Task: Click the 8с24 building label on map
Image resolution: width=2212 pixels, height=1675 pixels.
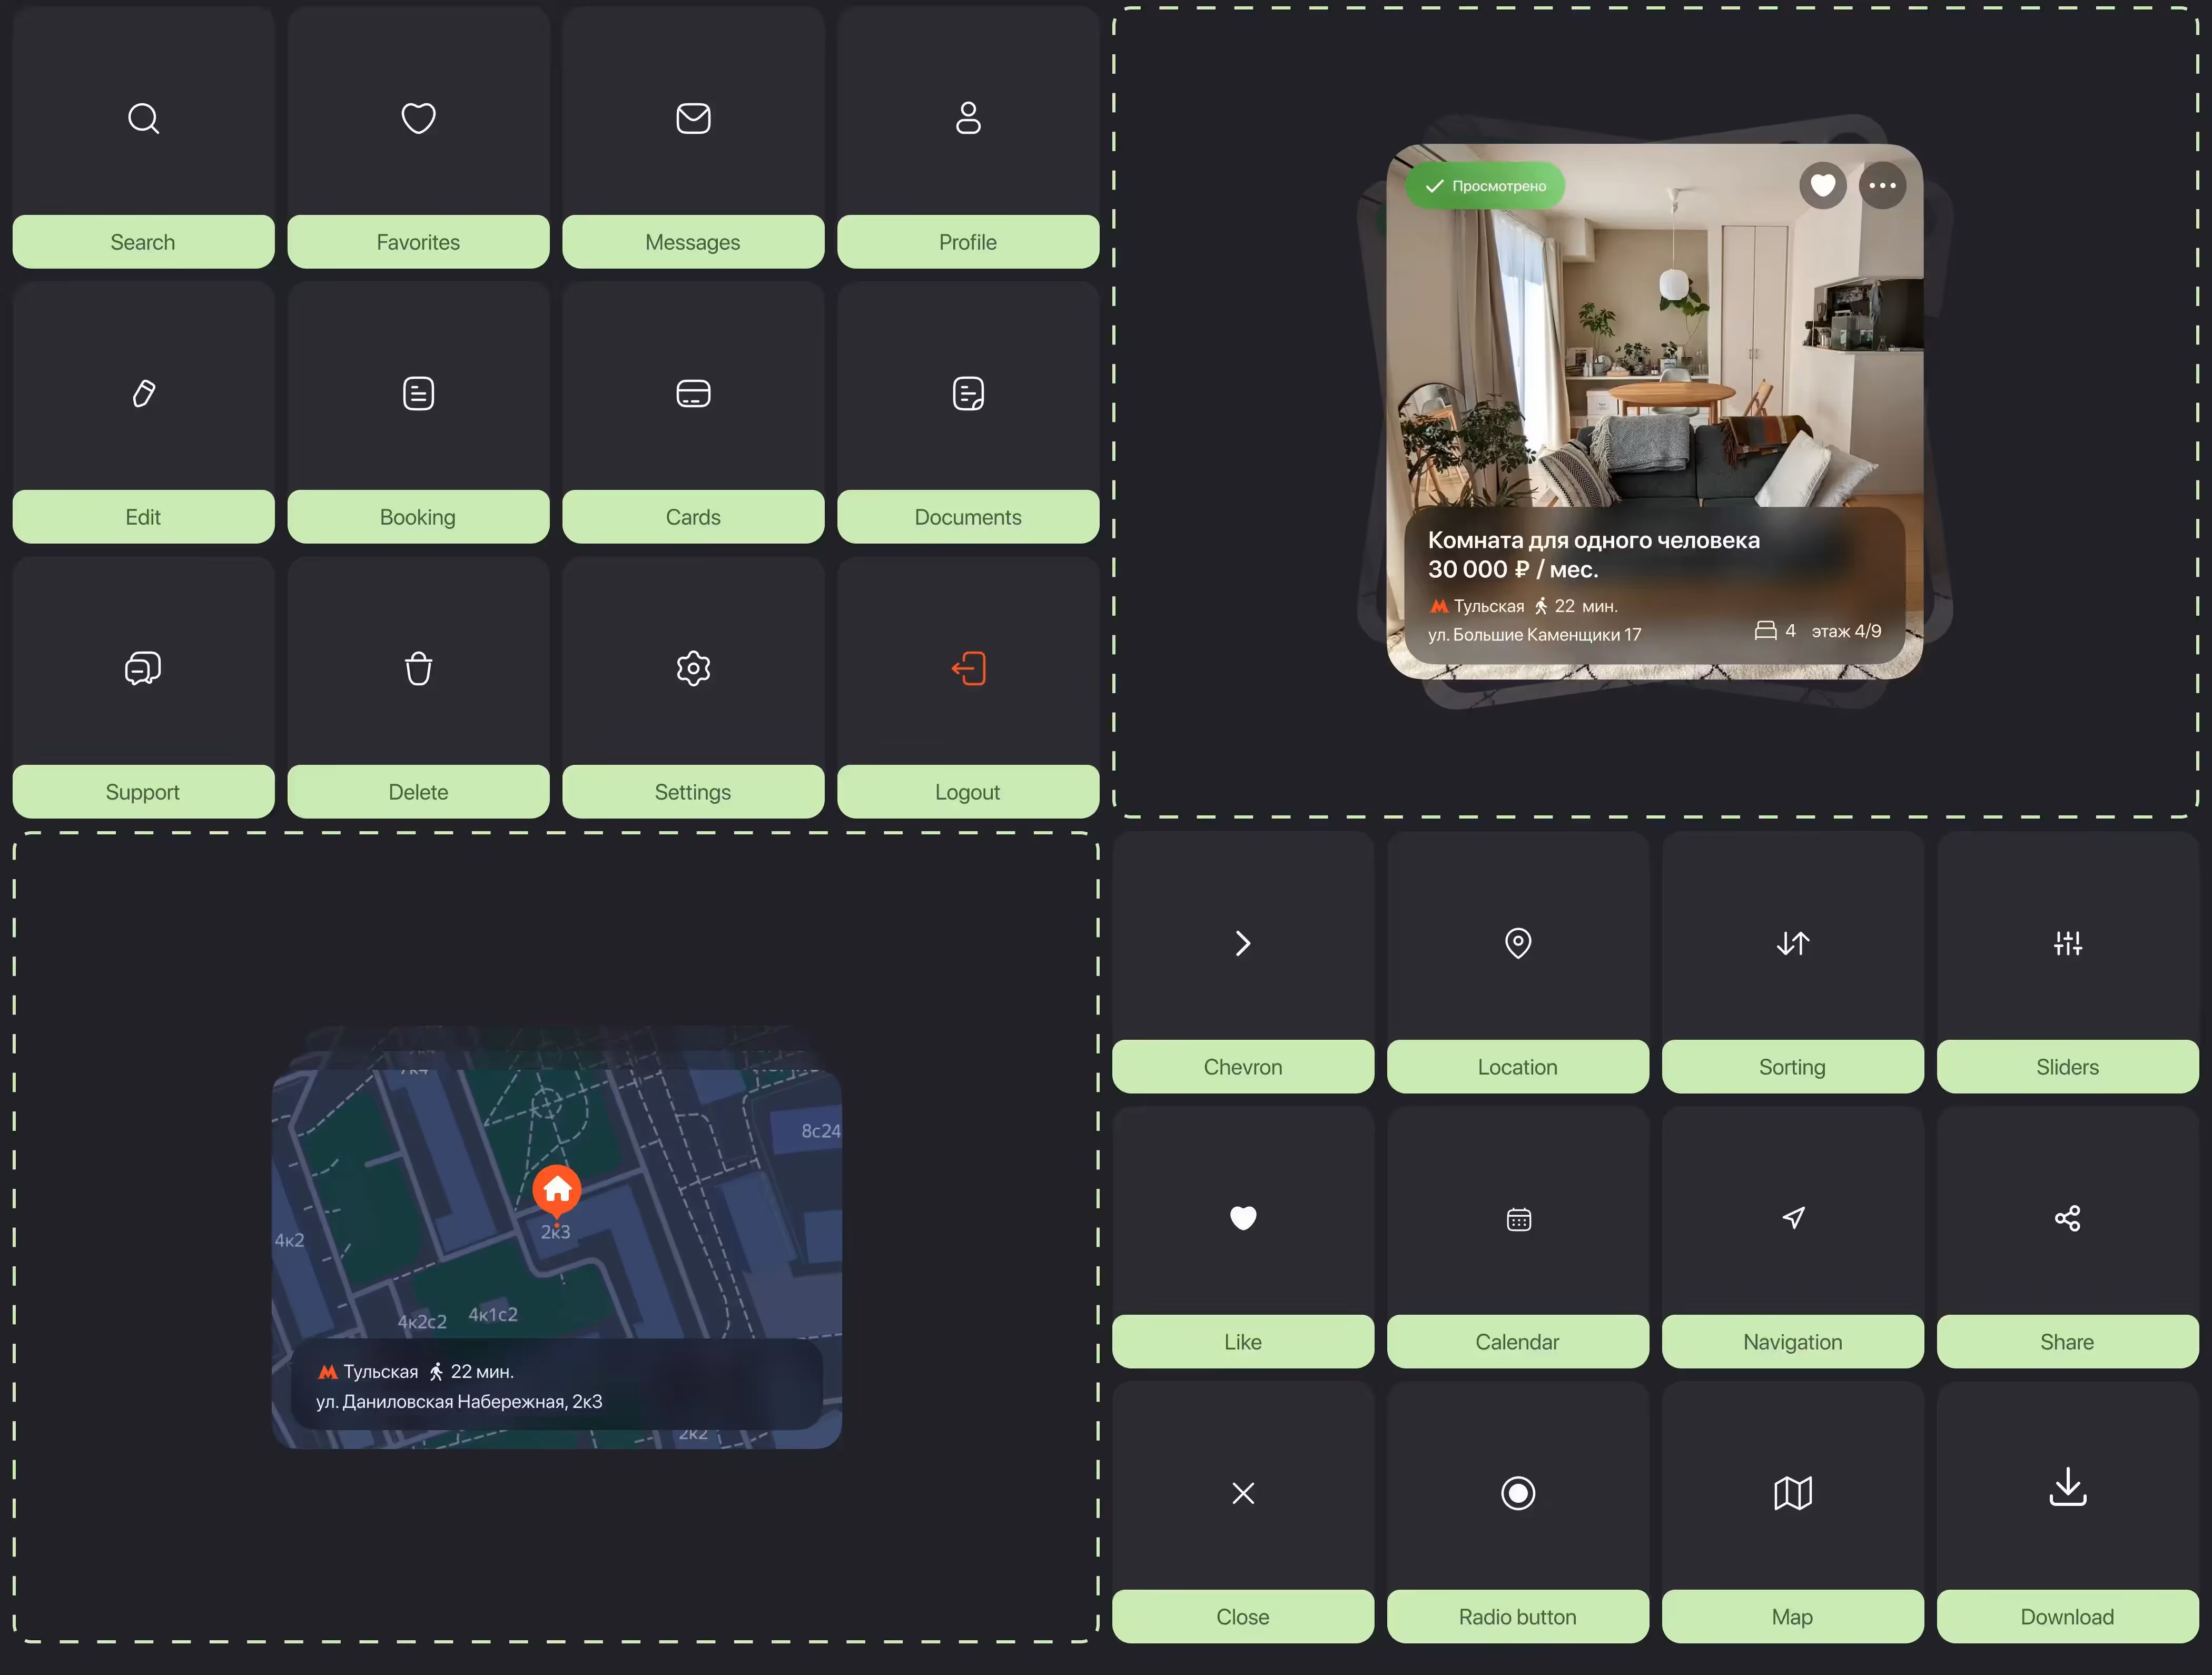Action: point(821,1131)
